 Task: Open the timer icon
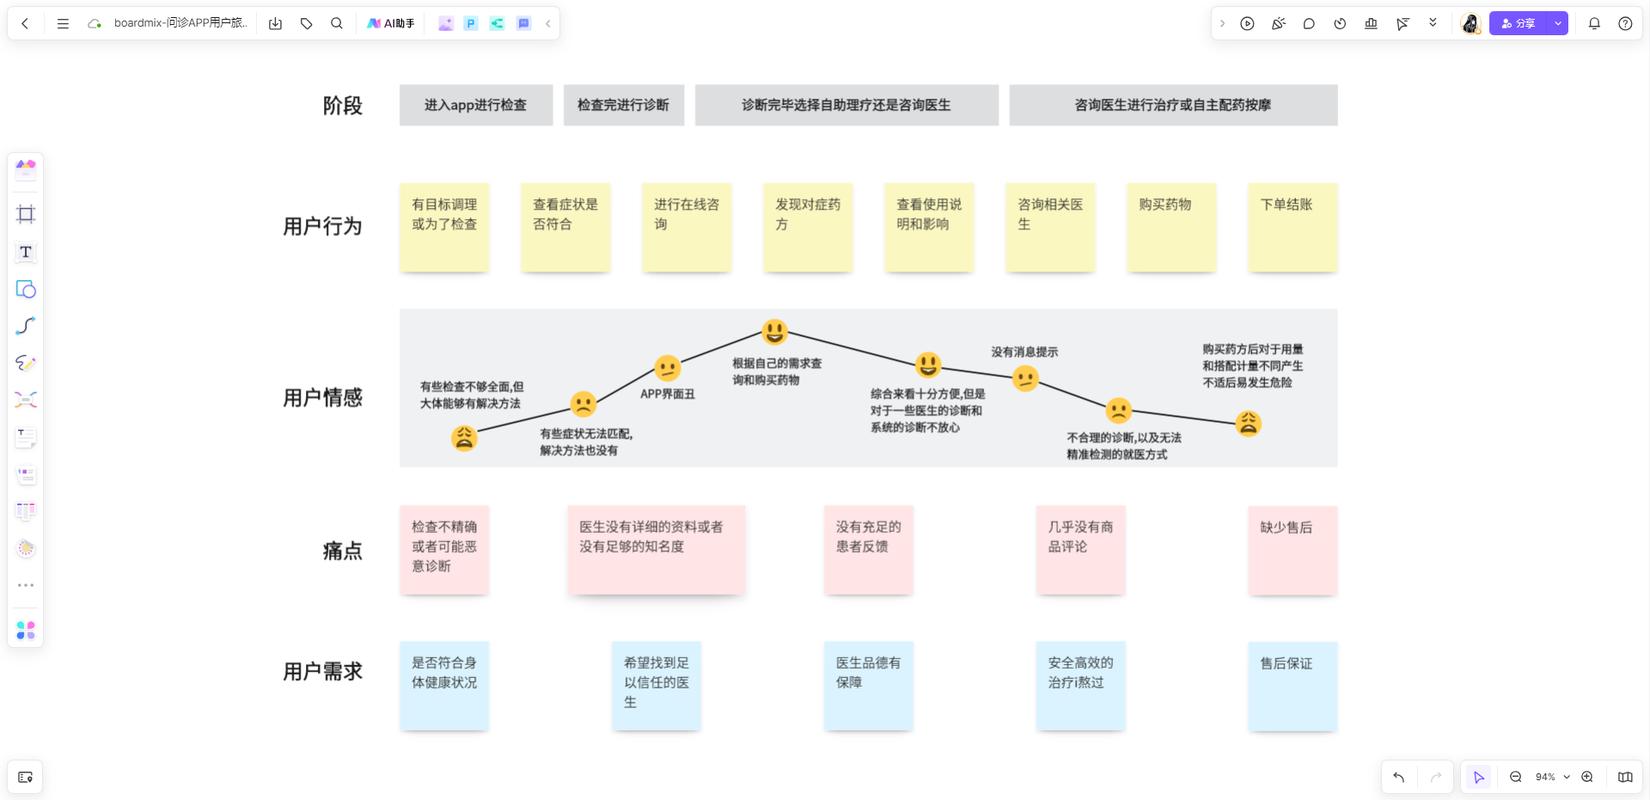click(x=1340, y=23)
